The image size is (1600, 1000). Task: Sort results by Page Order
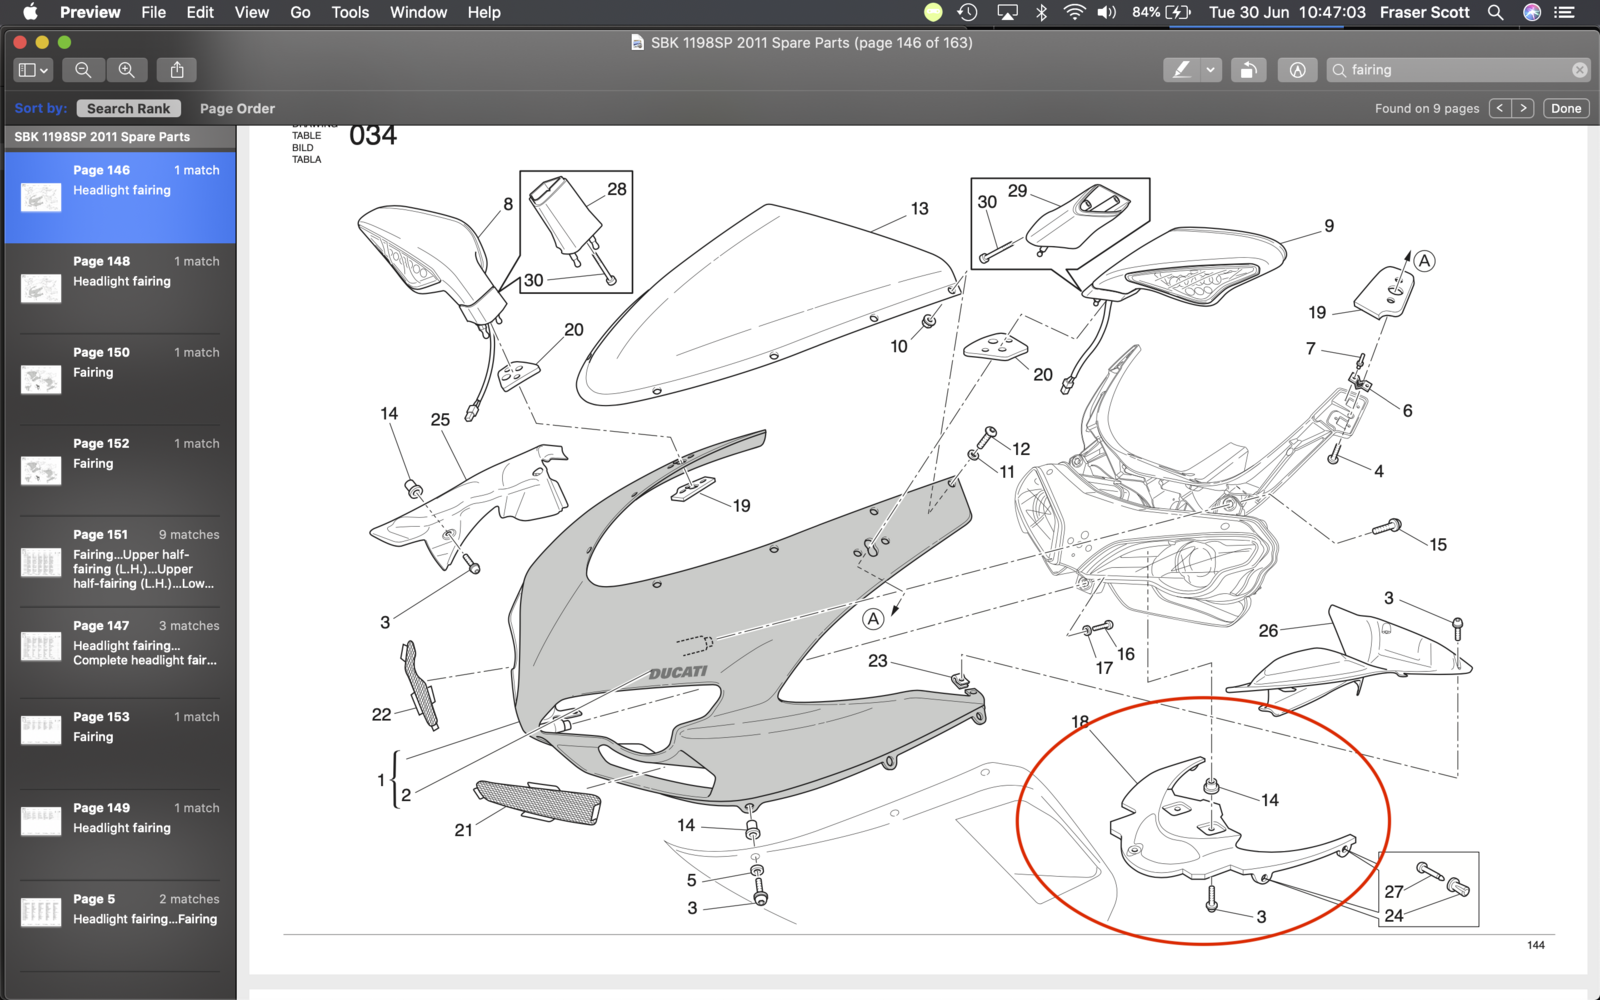coord(237,109)
